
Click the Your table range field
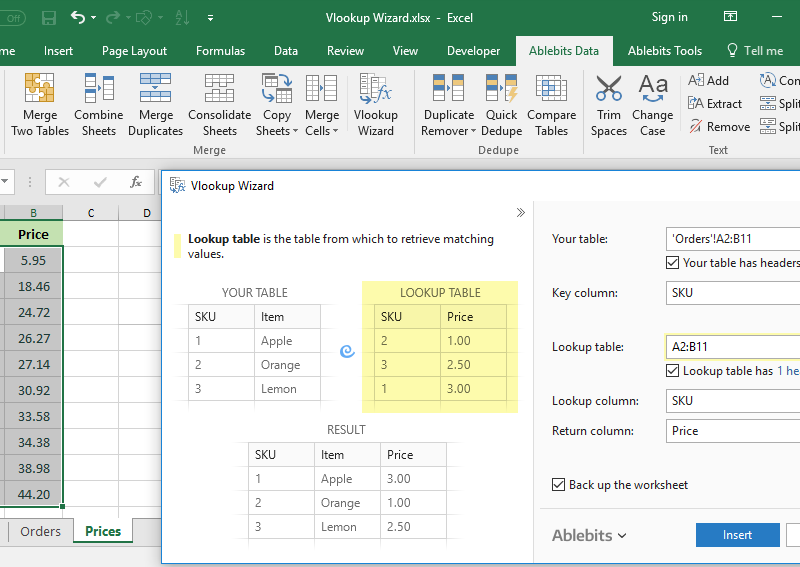click(x=733, y=239)
